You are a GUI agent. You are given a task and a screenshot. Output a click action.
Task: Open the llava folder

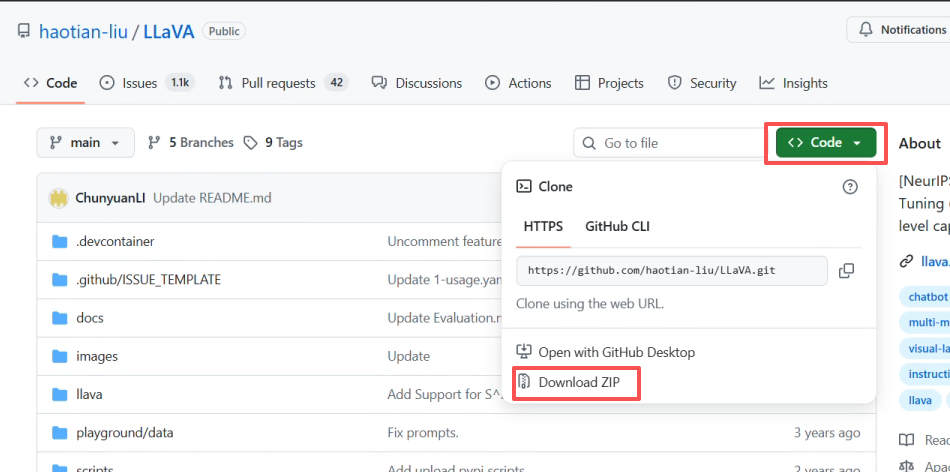tap(89, 394)
